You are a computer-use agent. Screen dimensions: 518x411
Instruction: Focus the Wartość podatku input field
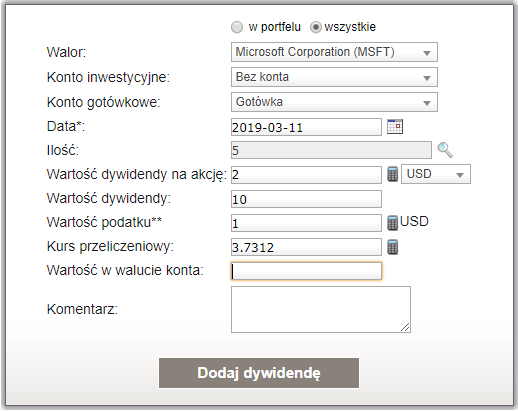pyautogui.click(x=306, y=223)
